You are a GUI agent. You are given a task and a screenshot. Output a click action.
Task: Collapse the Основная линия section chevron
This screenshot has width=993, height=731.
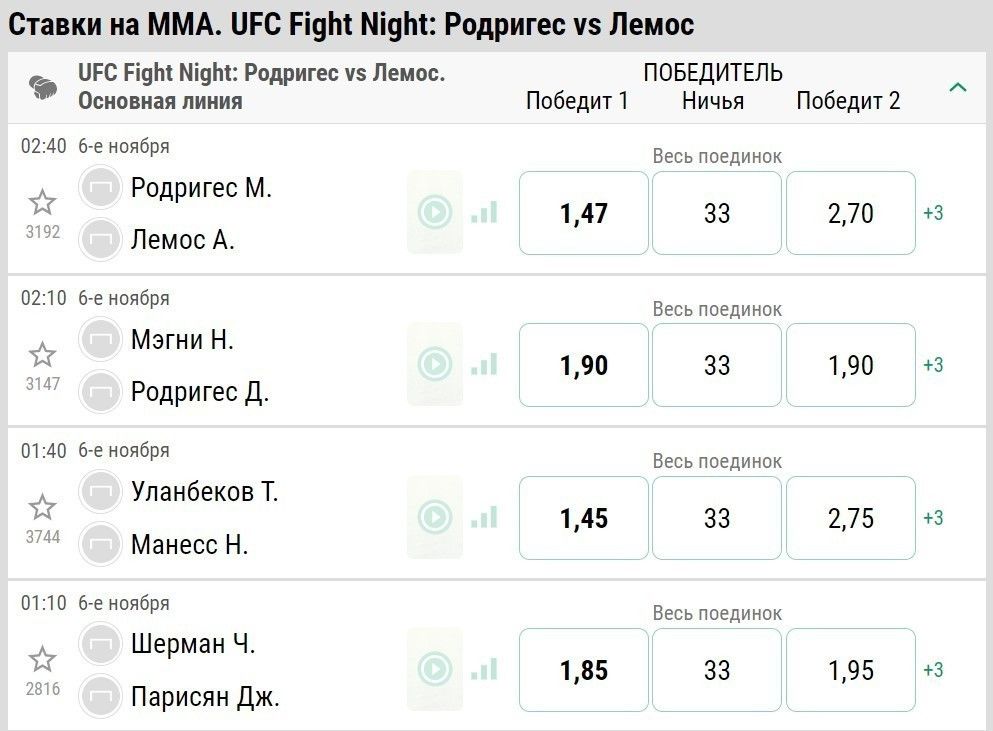tap(958, 87)
